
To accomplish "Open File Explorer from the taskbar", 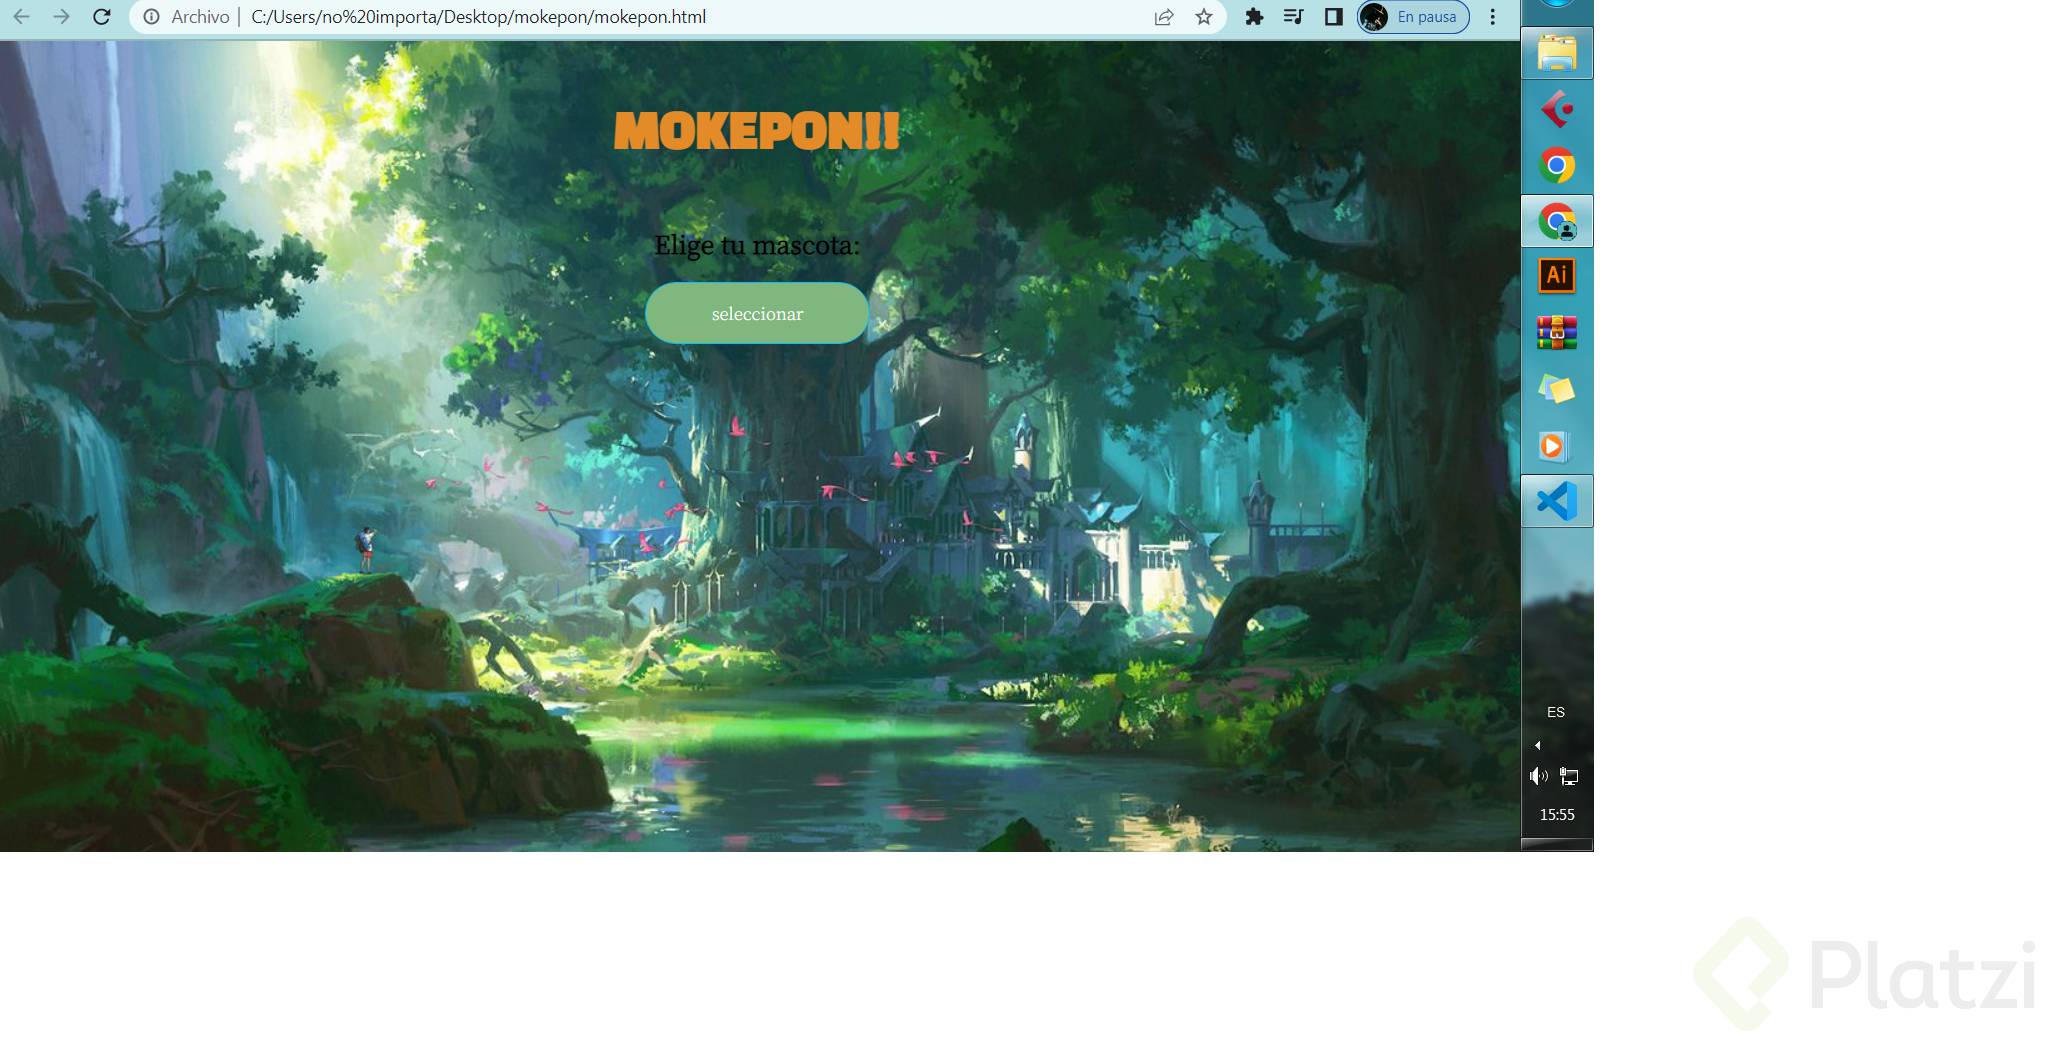I will pyautogui.click(x=1557, y=53).
